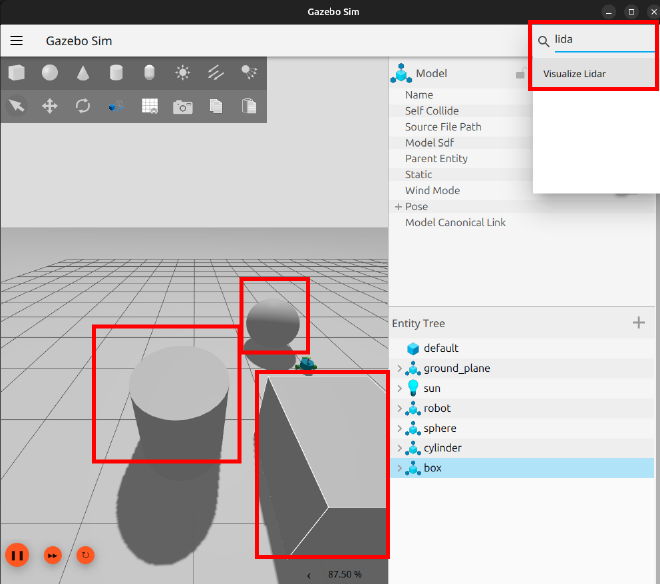This screenshot has height=584, width=660.
Task: Add entity with Entity Tree plus
Action: tap(639, 323)
